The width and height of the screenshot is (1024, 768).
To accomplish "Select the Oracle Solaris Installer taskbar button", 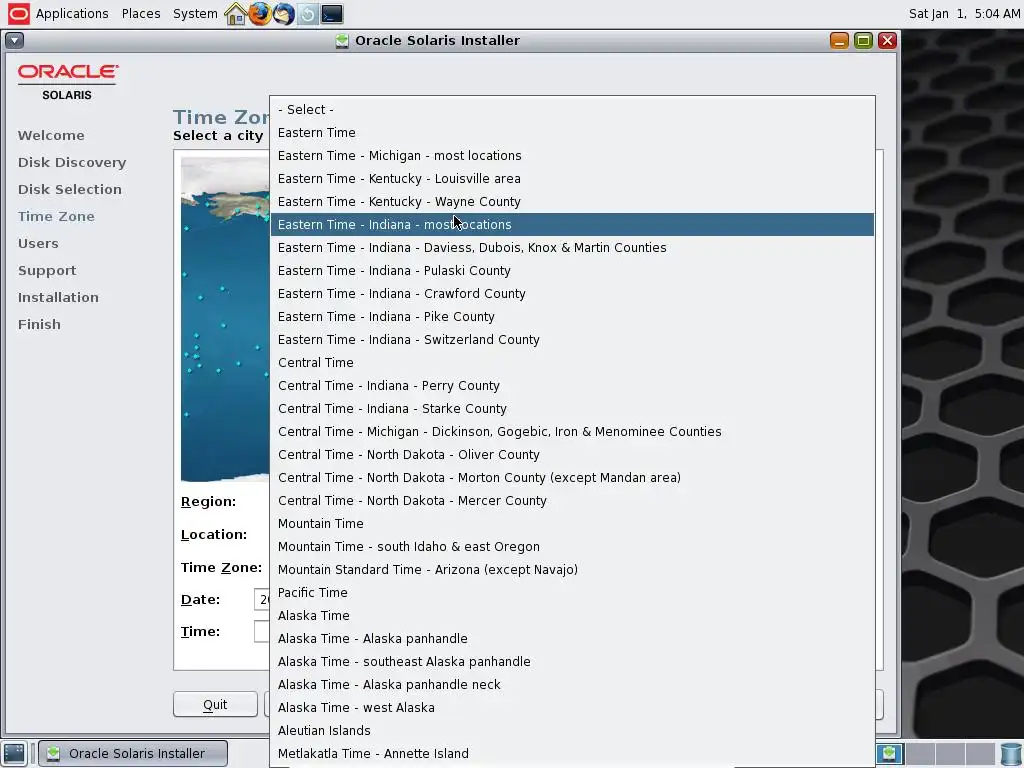I will click(133, 753).
